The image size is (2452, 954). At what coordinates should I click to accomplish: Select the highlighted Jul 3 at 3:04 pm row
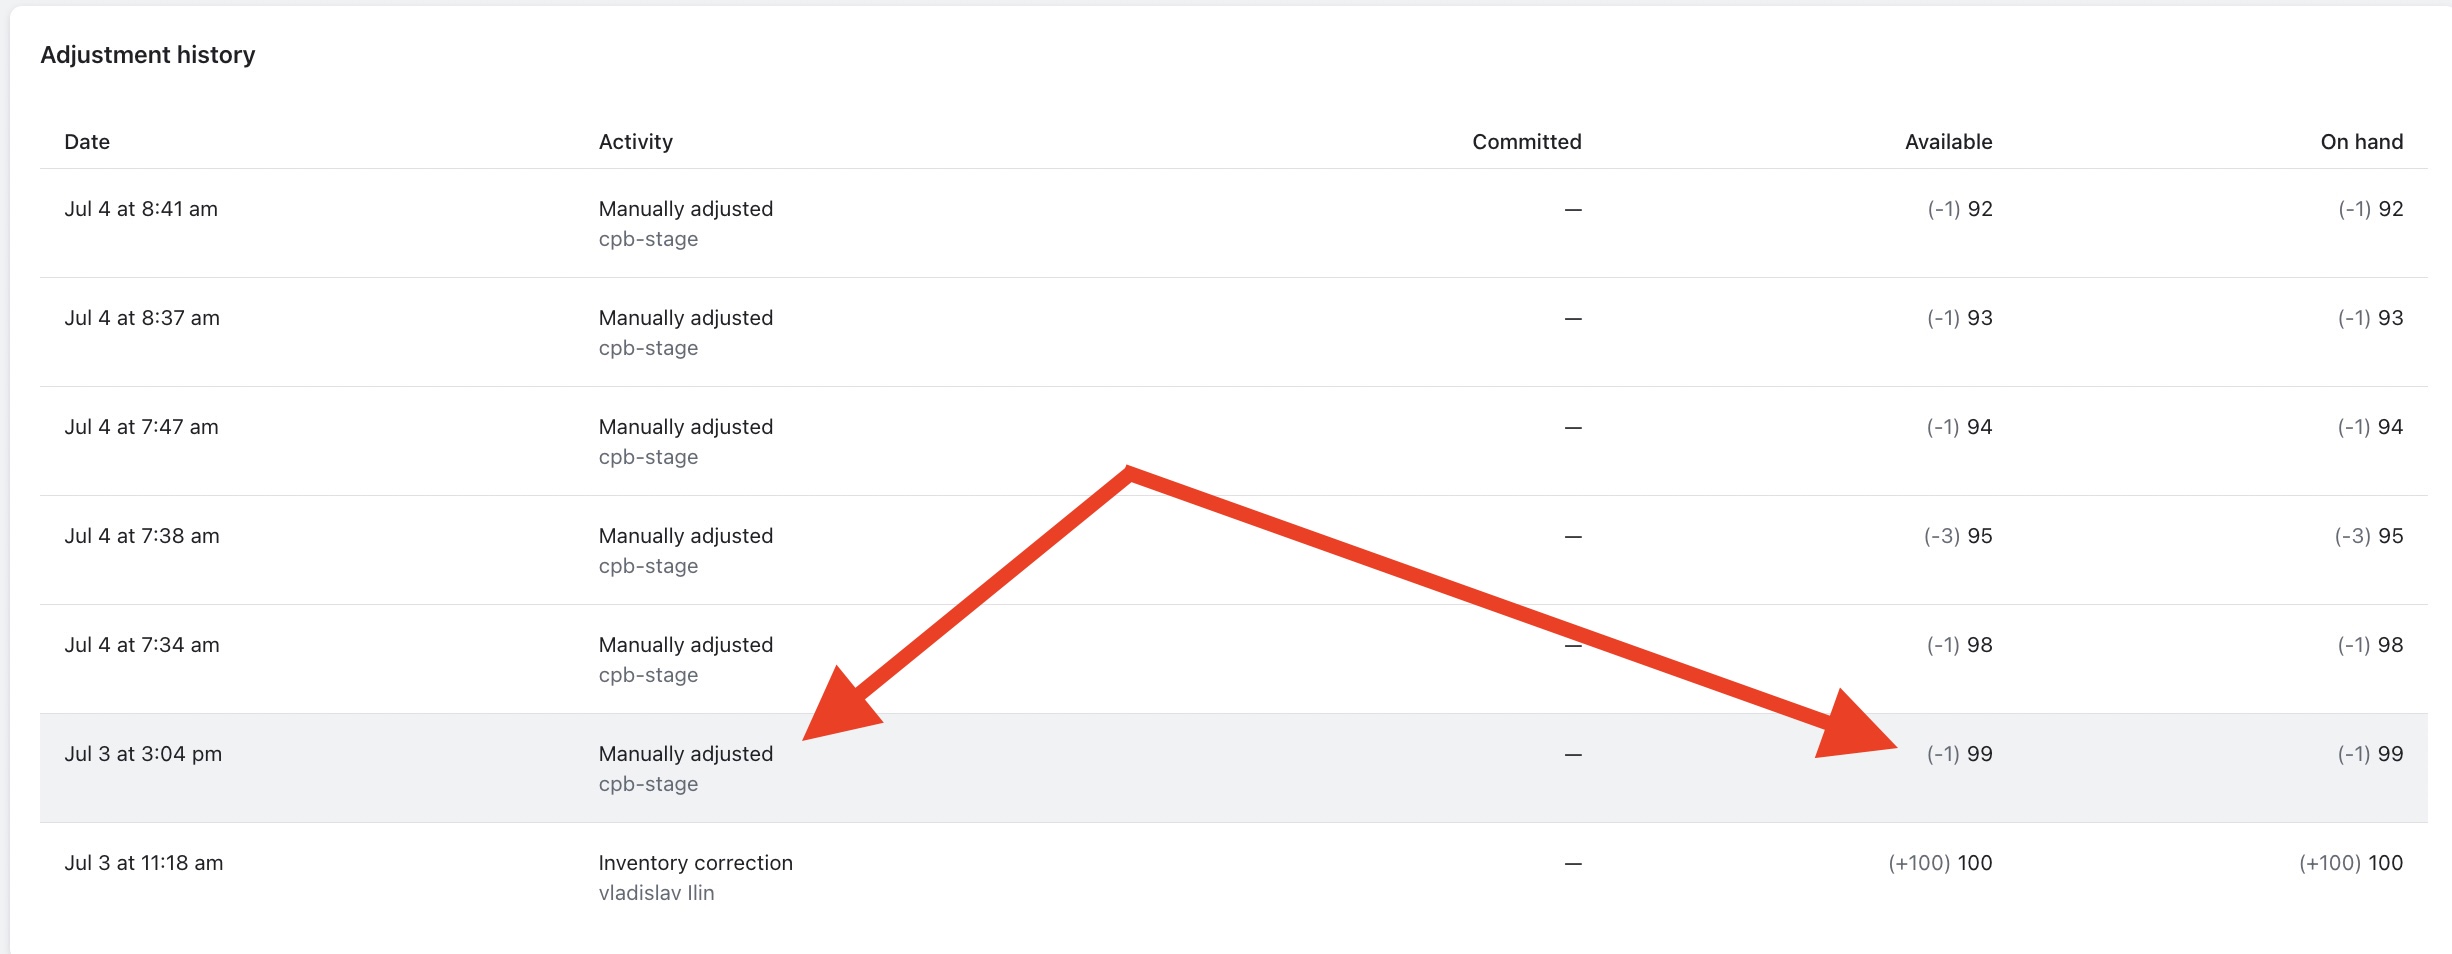point(1200,767)
